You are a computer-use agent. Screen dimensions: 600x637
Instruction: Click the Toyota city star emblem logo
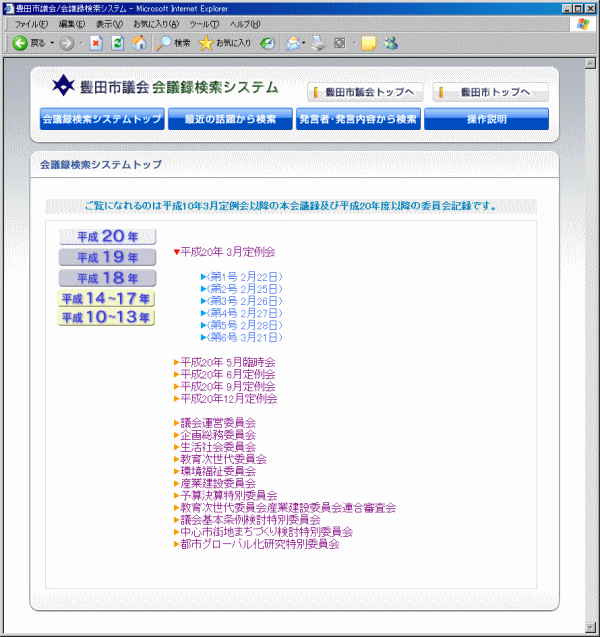63,86
